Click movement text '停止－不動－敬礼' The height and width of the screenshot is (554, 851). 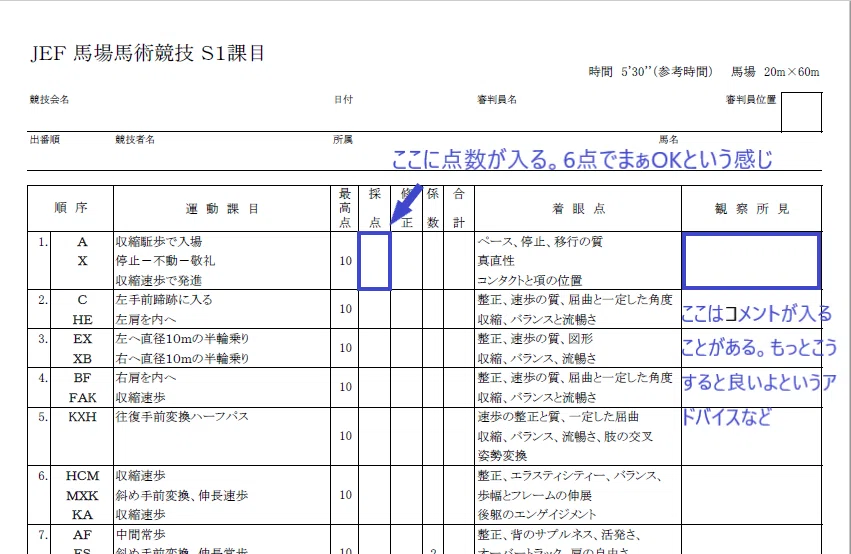[x=165, y=261]
